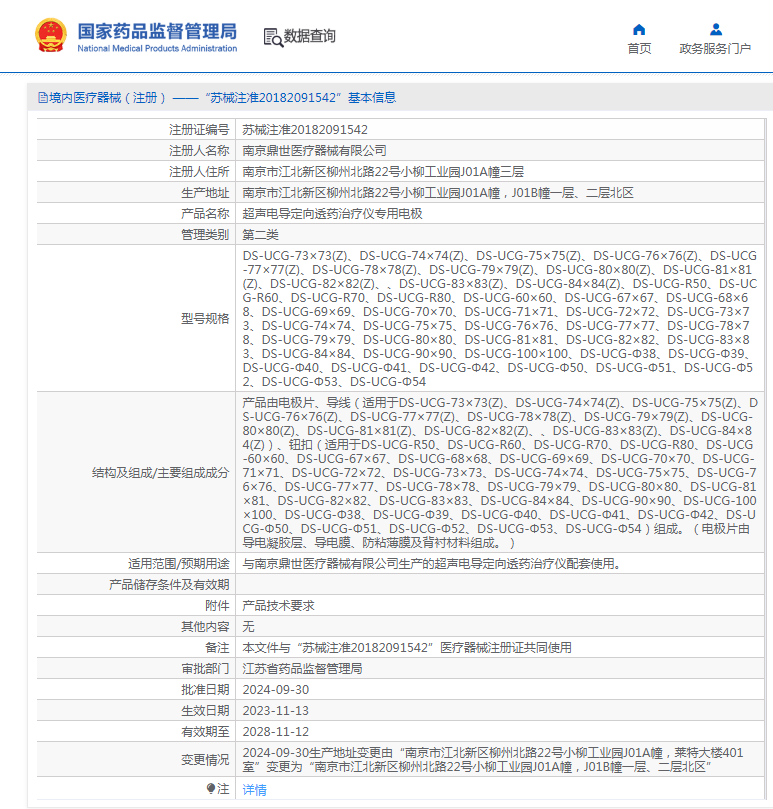This screenshot has width=773, height=809.
Task: Click the product name 超声电导定向透药治疗仪专用电极
Action: coord(332,214)
